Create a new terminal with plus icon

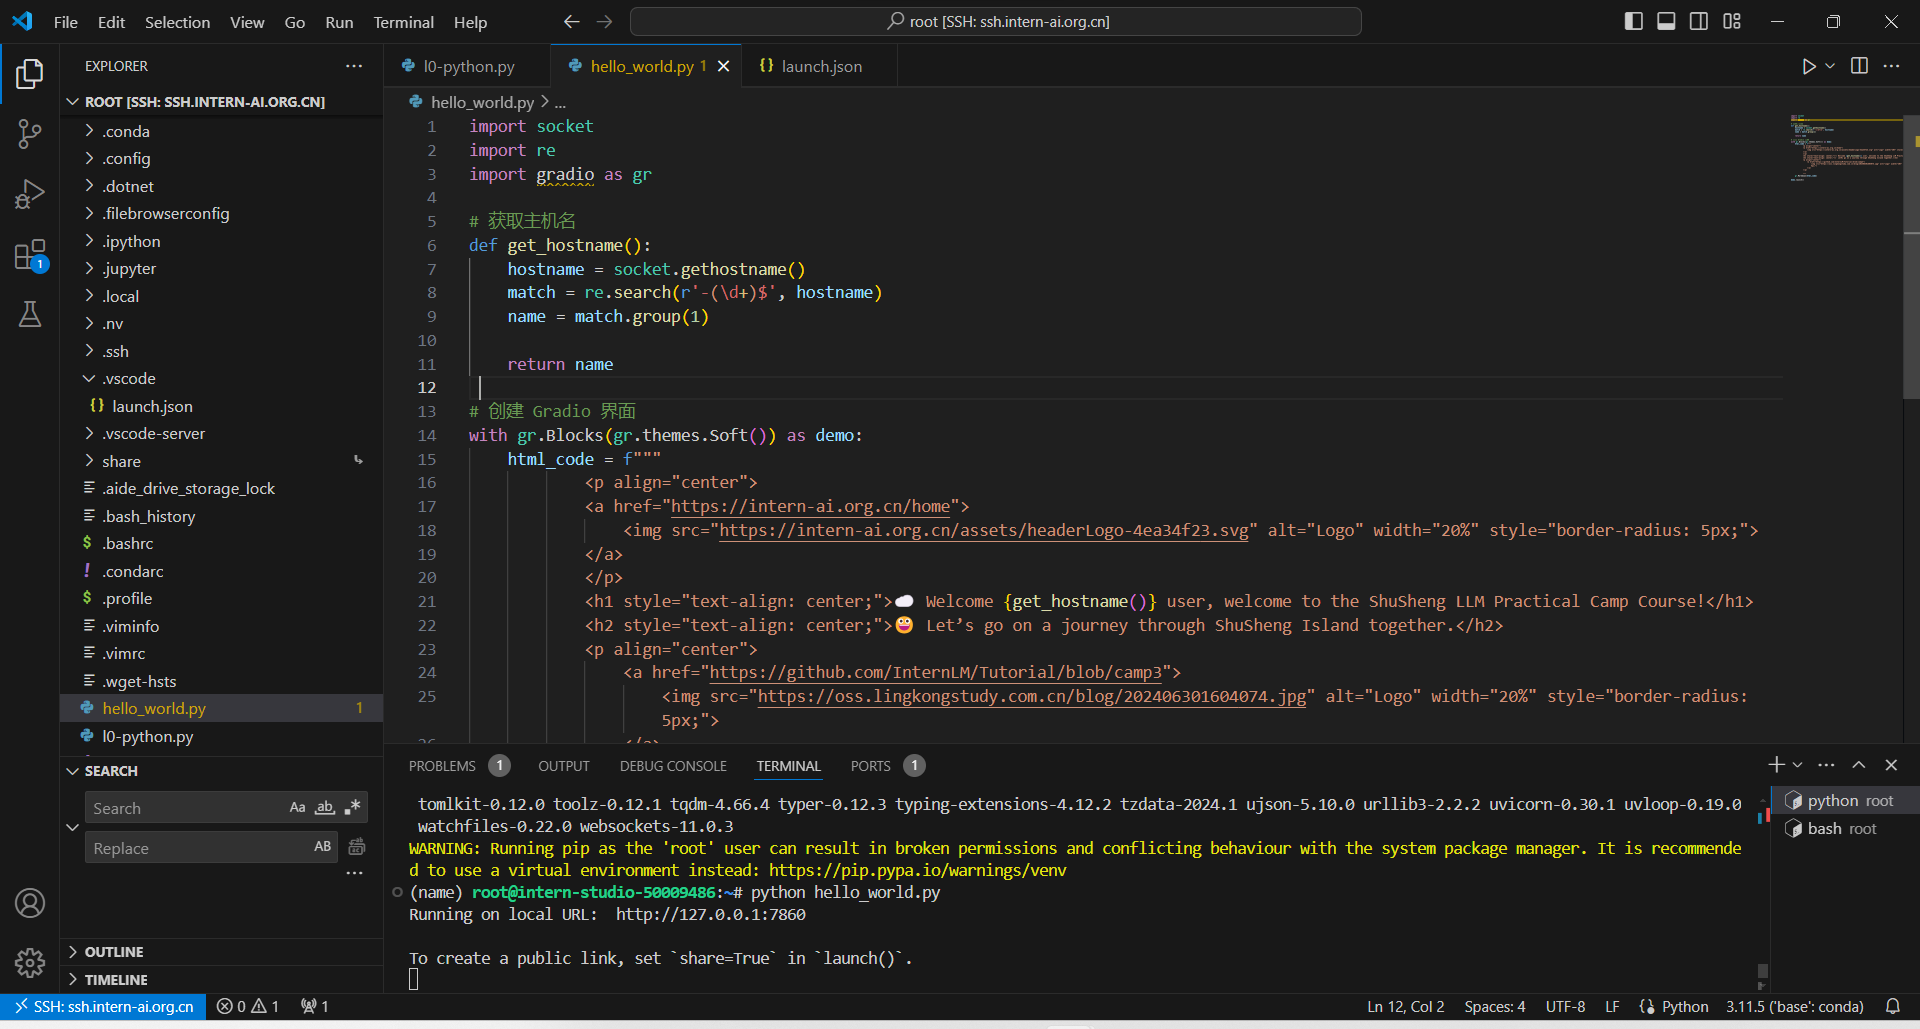(1776, 765)
